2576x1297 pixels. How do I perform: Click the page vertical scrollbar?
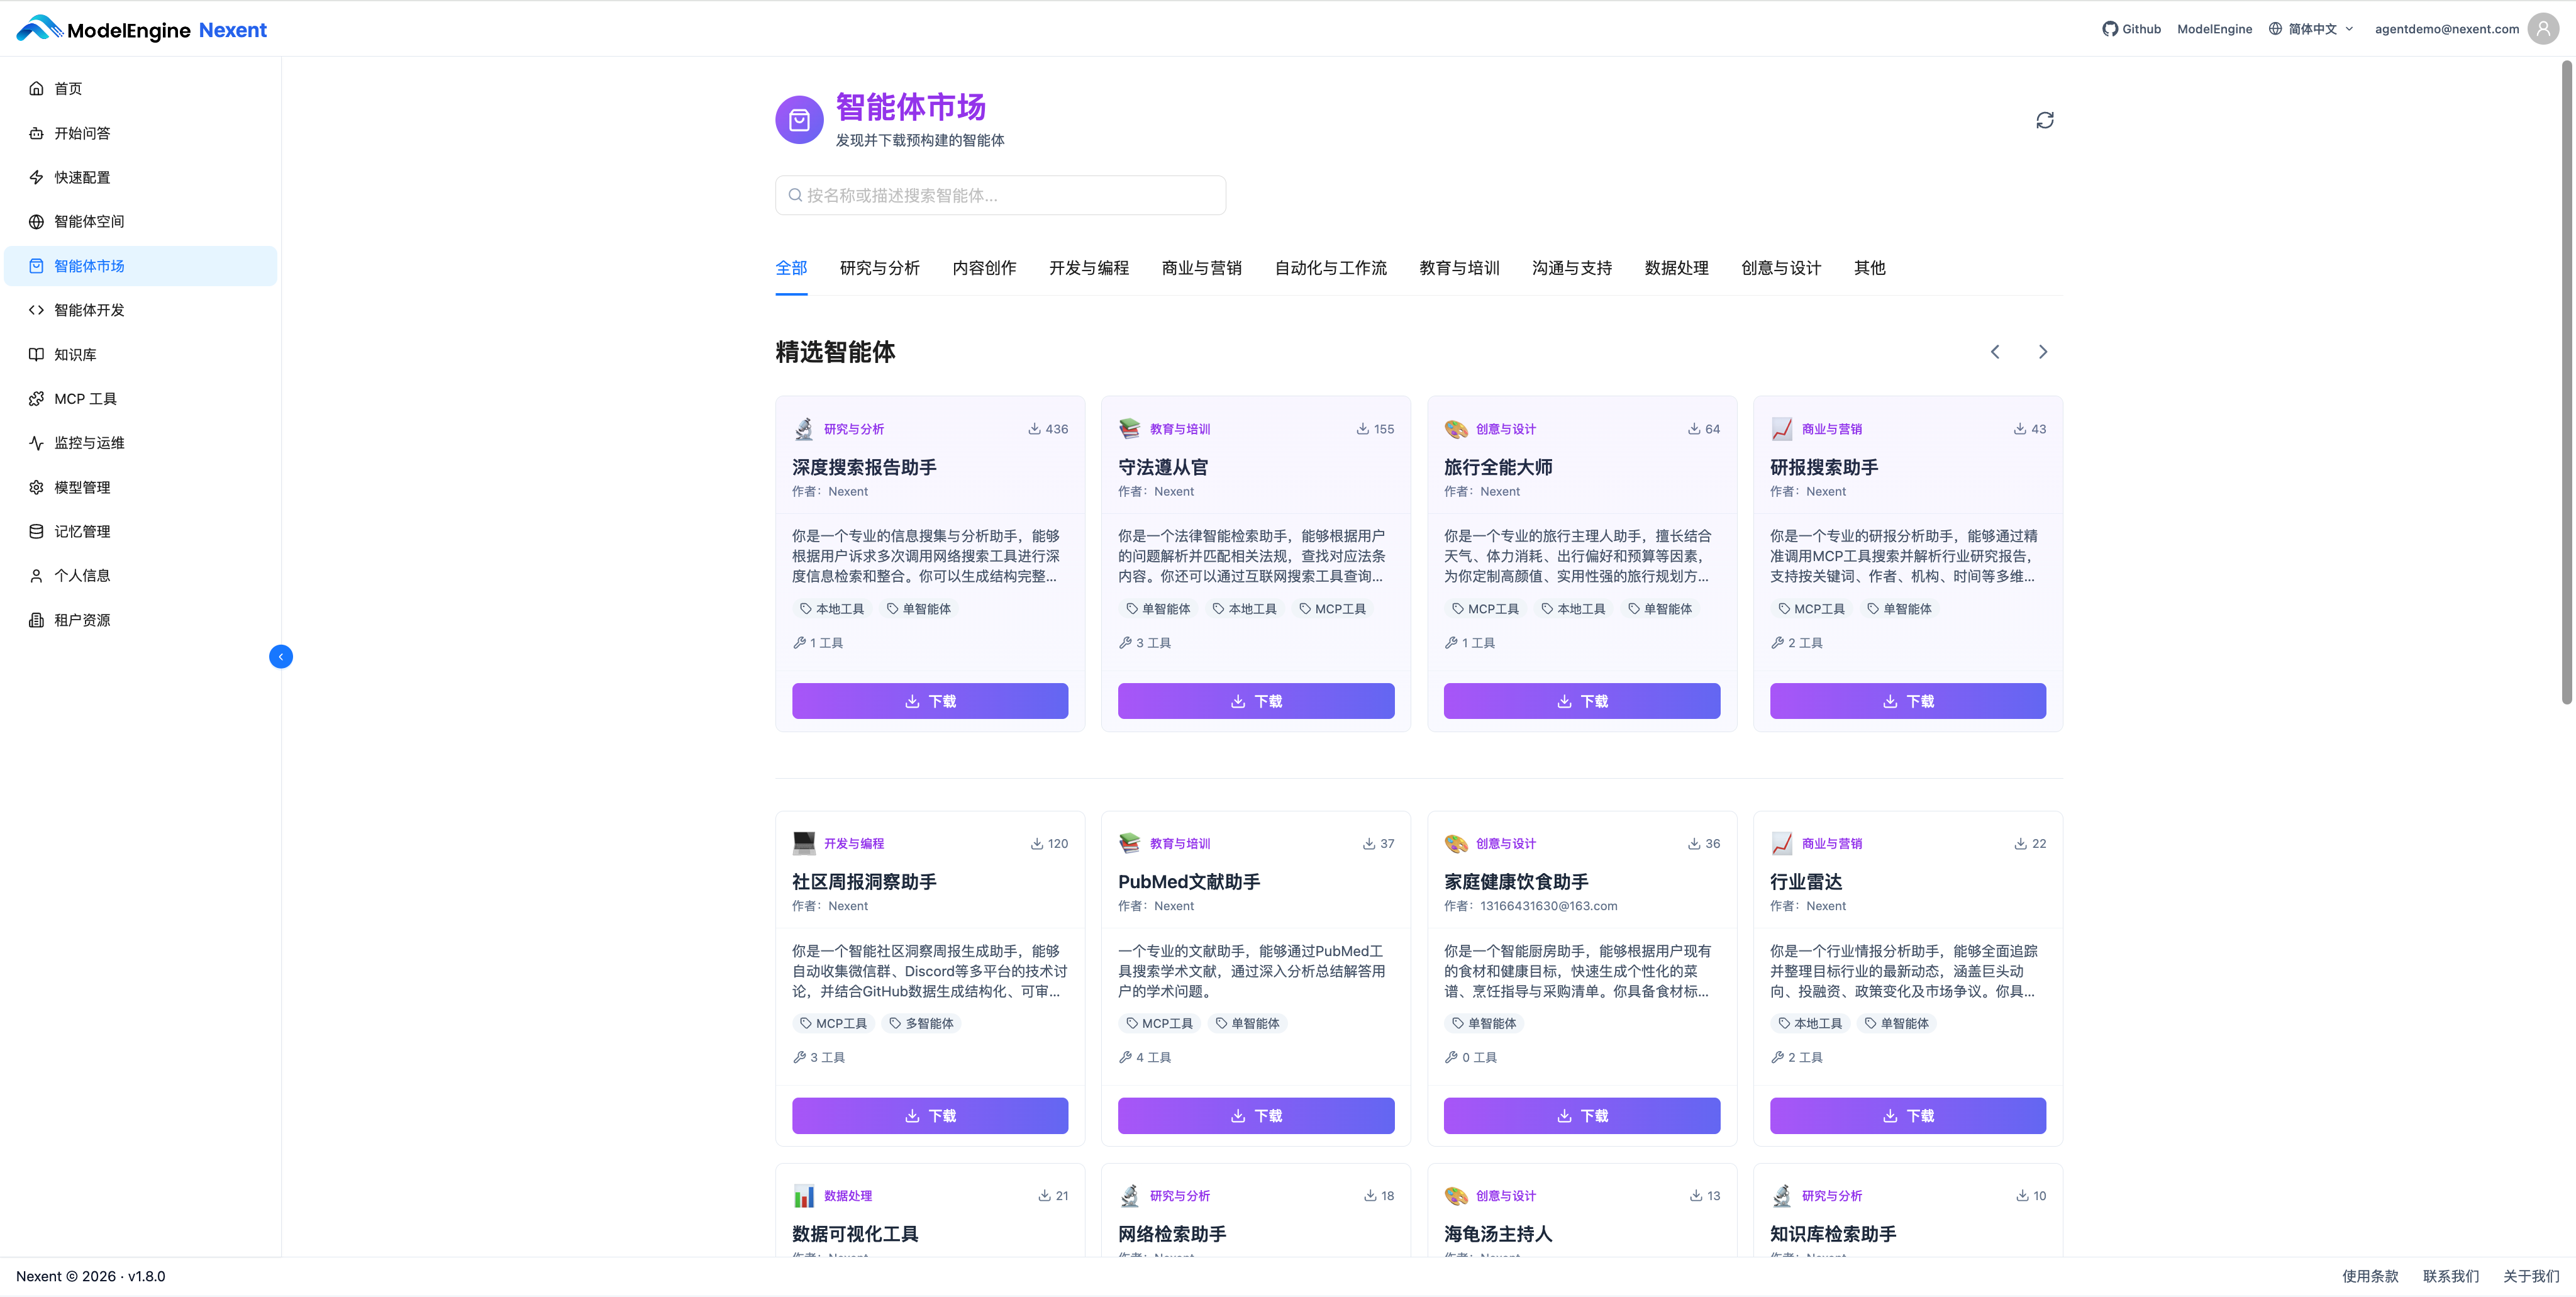[x=2566, y=380]
